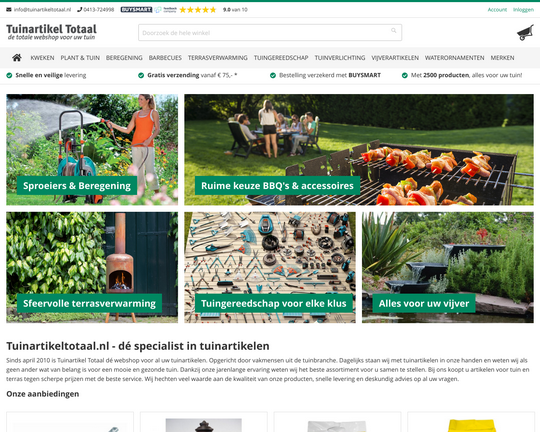Open the Sfeervolle terrasverwarming banner
540x432 pixels.
pos(92,267)
